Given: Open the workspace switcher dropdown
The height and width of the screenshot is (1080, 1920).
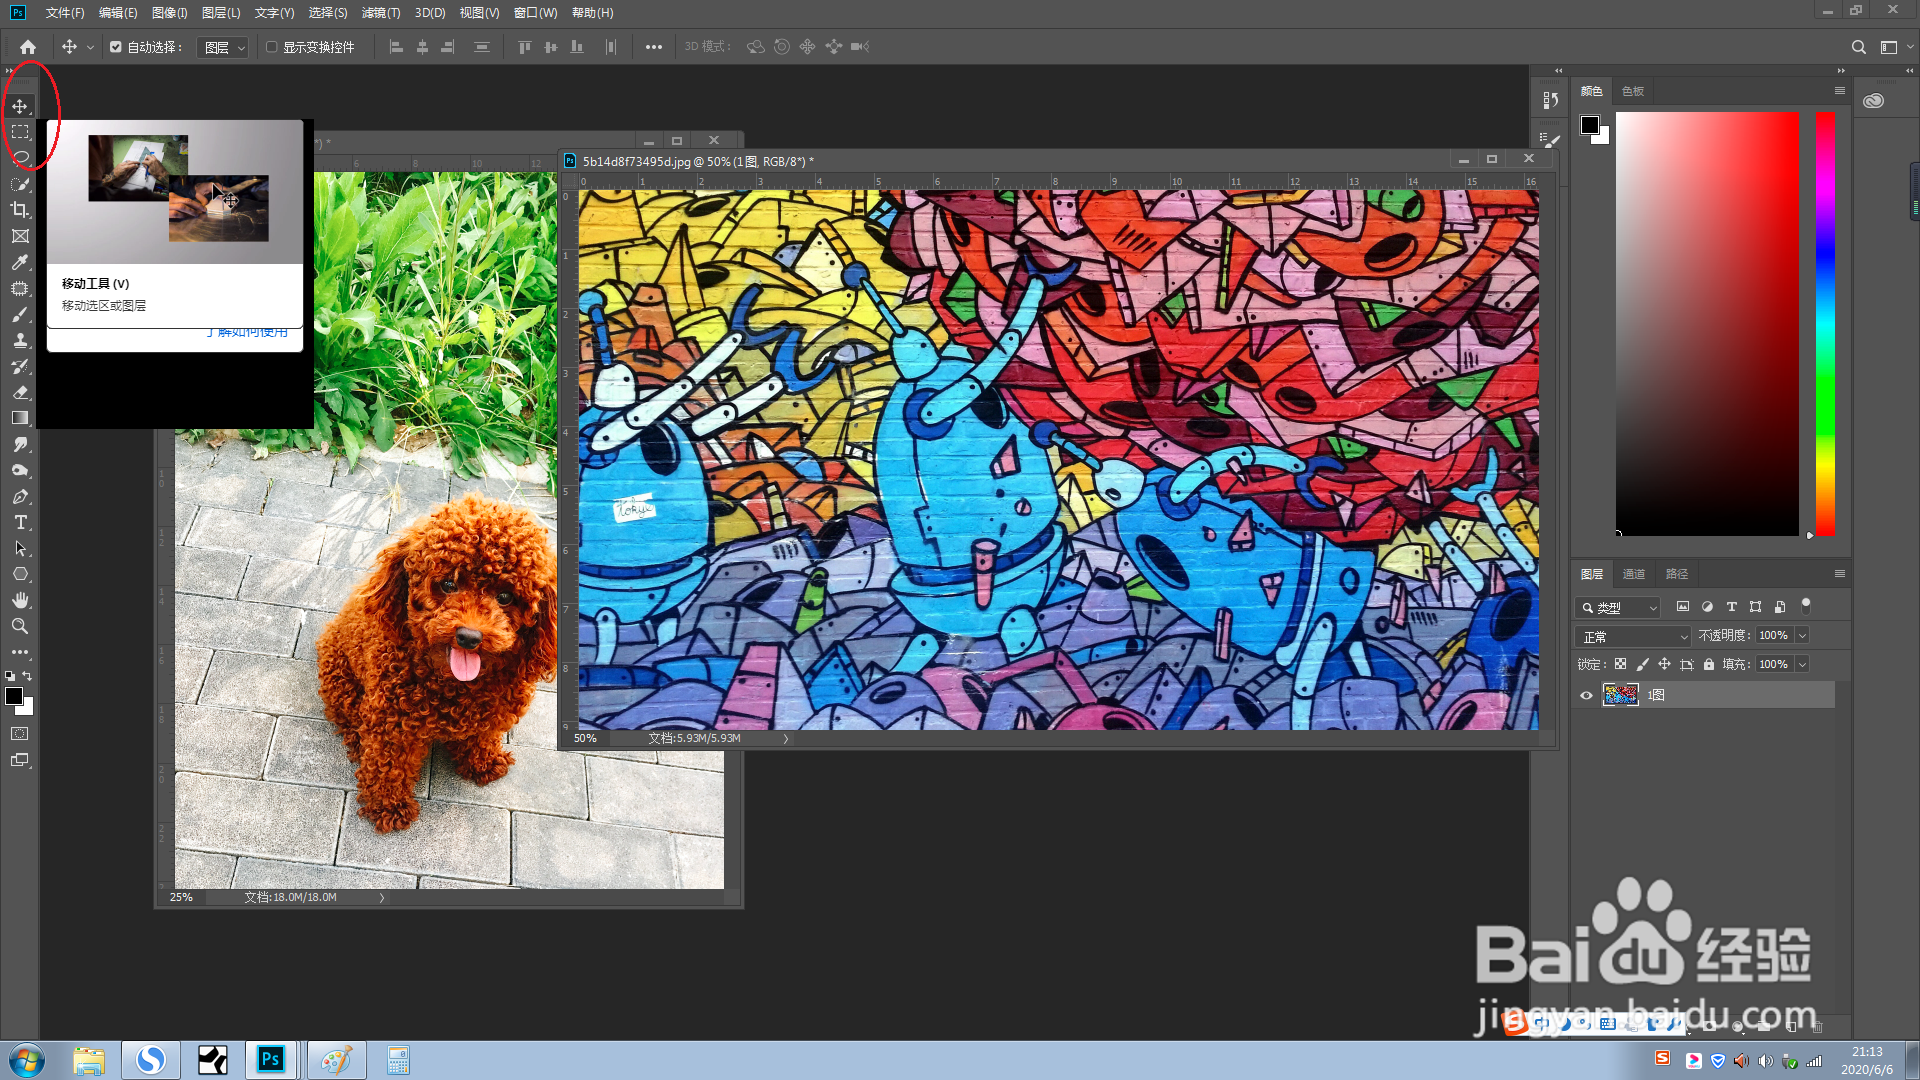Looking at the screenshot, I should (1894, 47).
